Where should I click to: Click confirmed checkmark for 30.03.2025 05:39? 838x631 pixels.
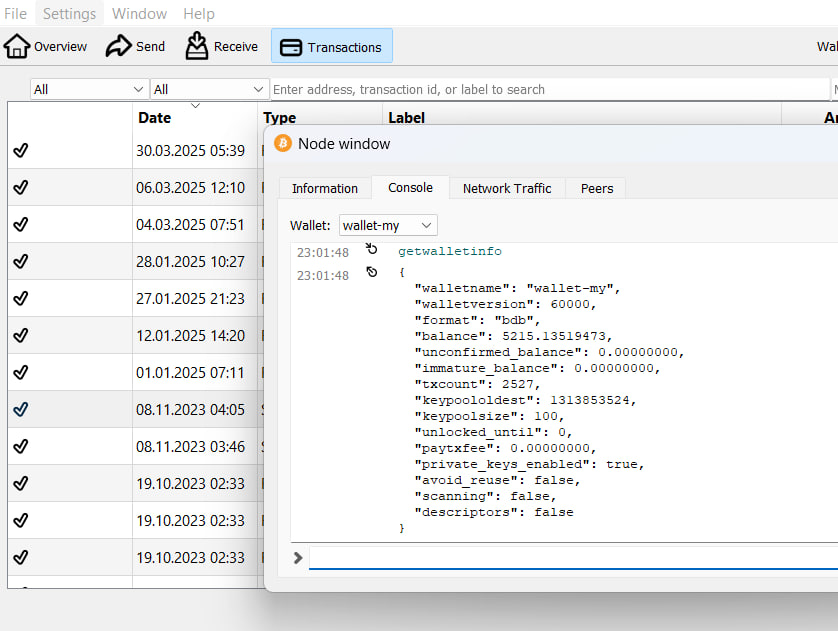(x=21, y=151)
